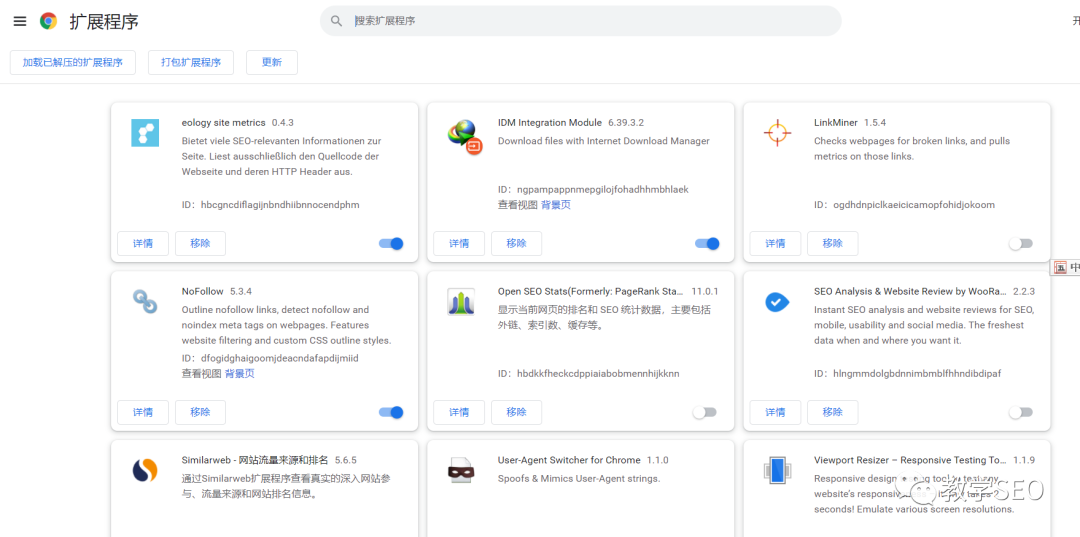1080x537 pixels.
Task: Click 移除 for LinkMiner
Action: (833, 243)
